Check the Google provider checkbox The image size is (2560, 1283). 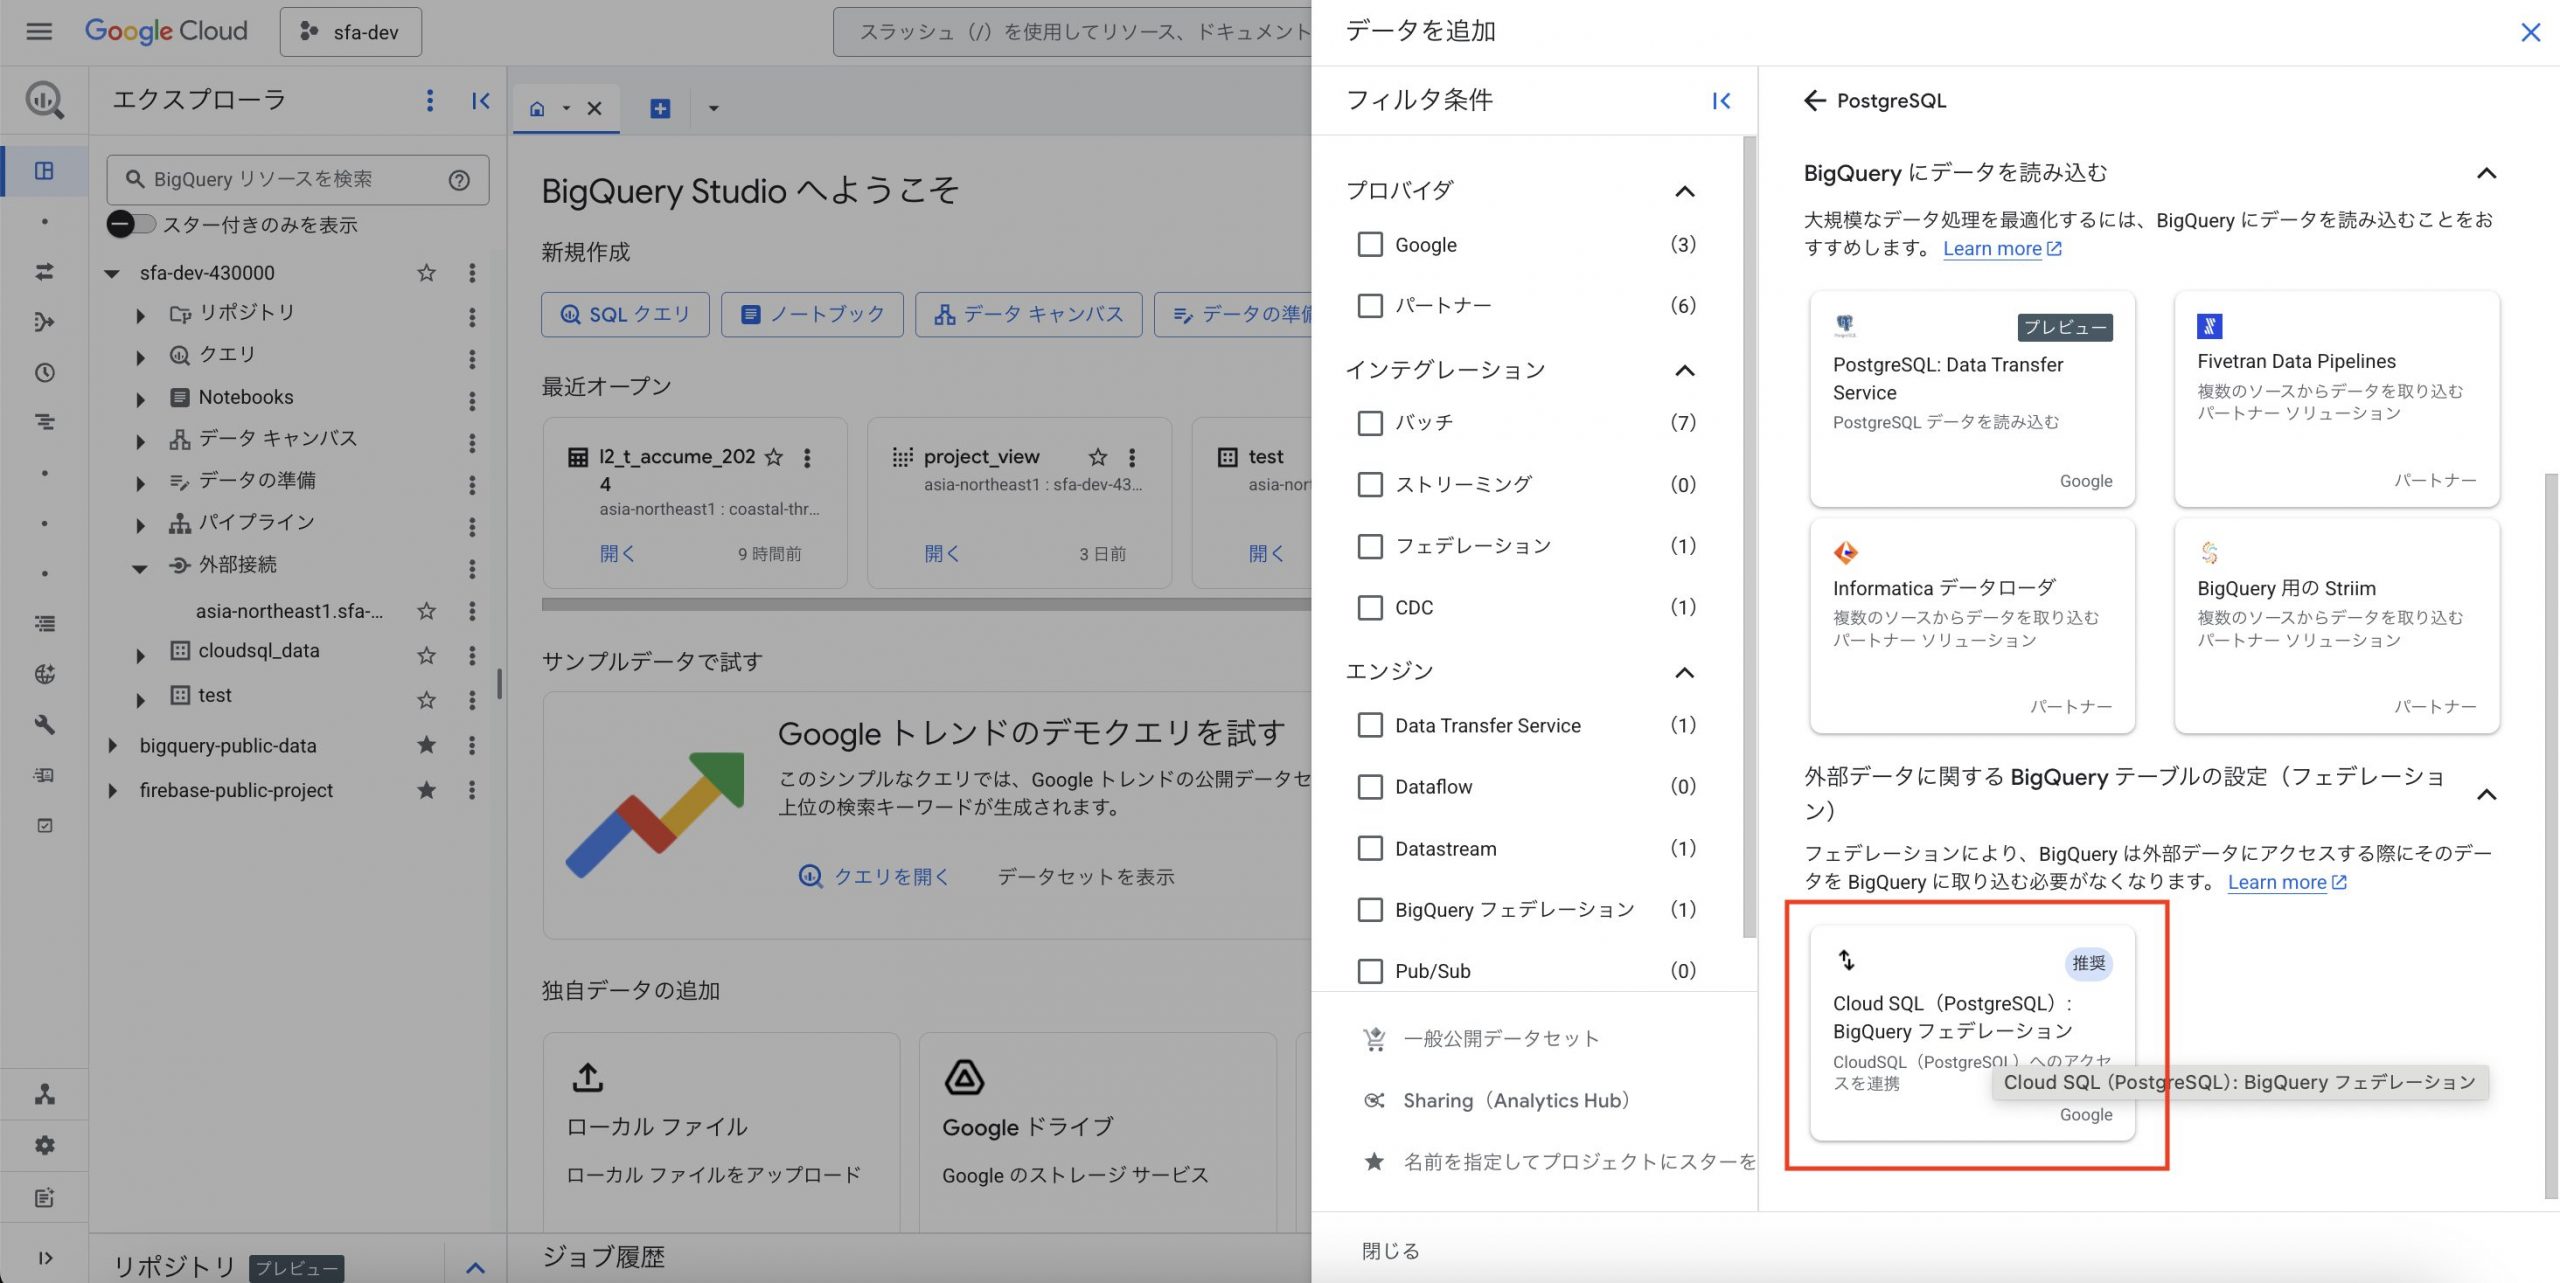click(x=1370, y=244)
